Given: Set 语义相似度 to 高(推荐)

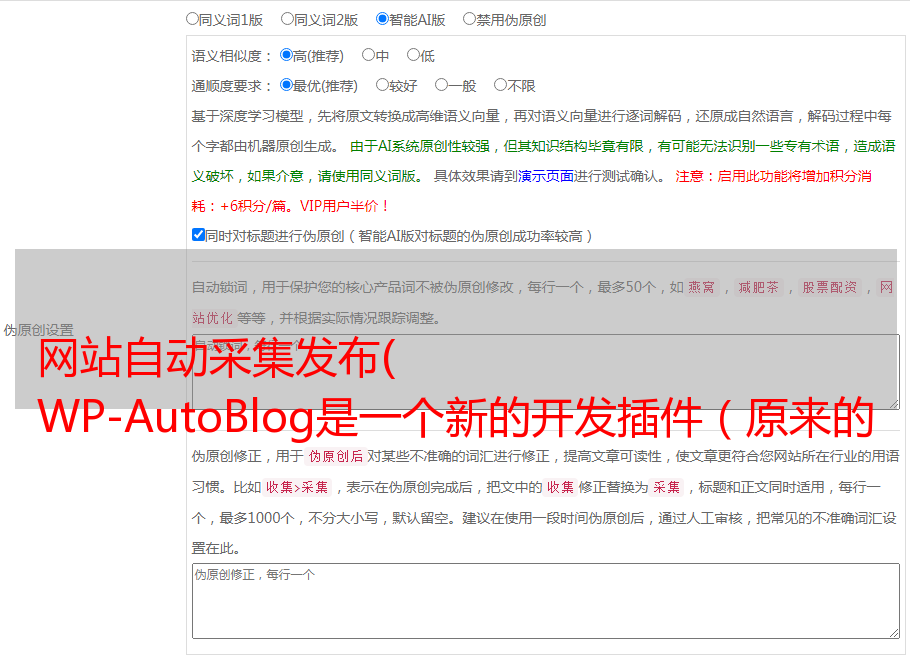Looking at the screenshot, I should [x=286, y=55].
